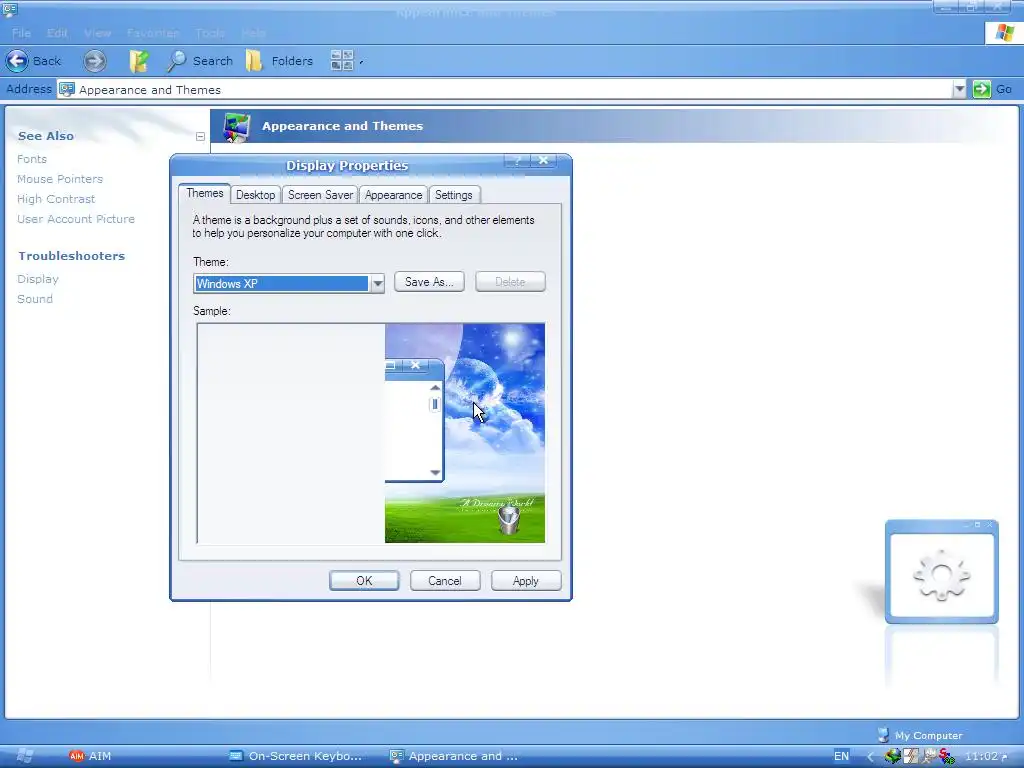Collapse the See Also panel
The image size is (1024, 768).
[200, 136]
